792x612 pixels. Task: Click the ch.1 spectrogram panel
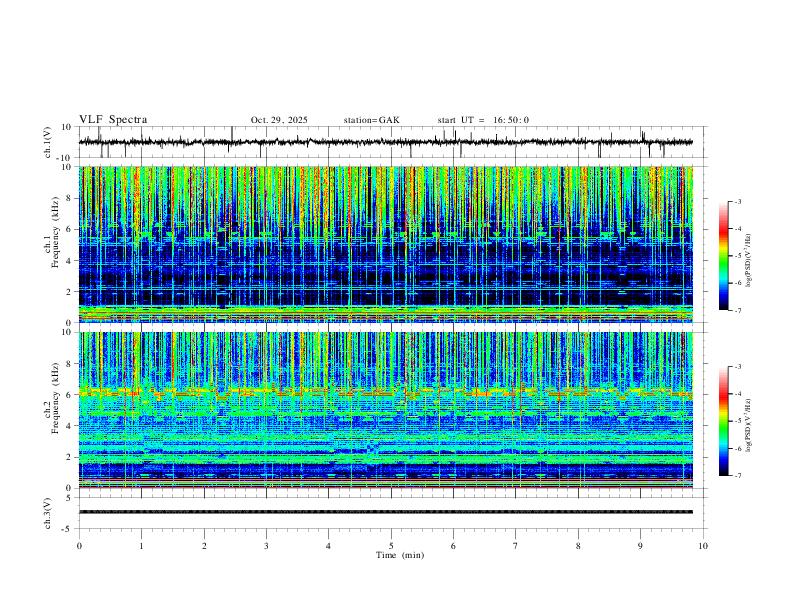(x=386, y=244)
